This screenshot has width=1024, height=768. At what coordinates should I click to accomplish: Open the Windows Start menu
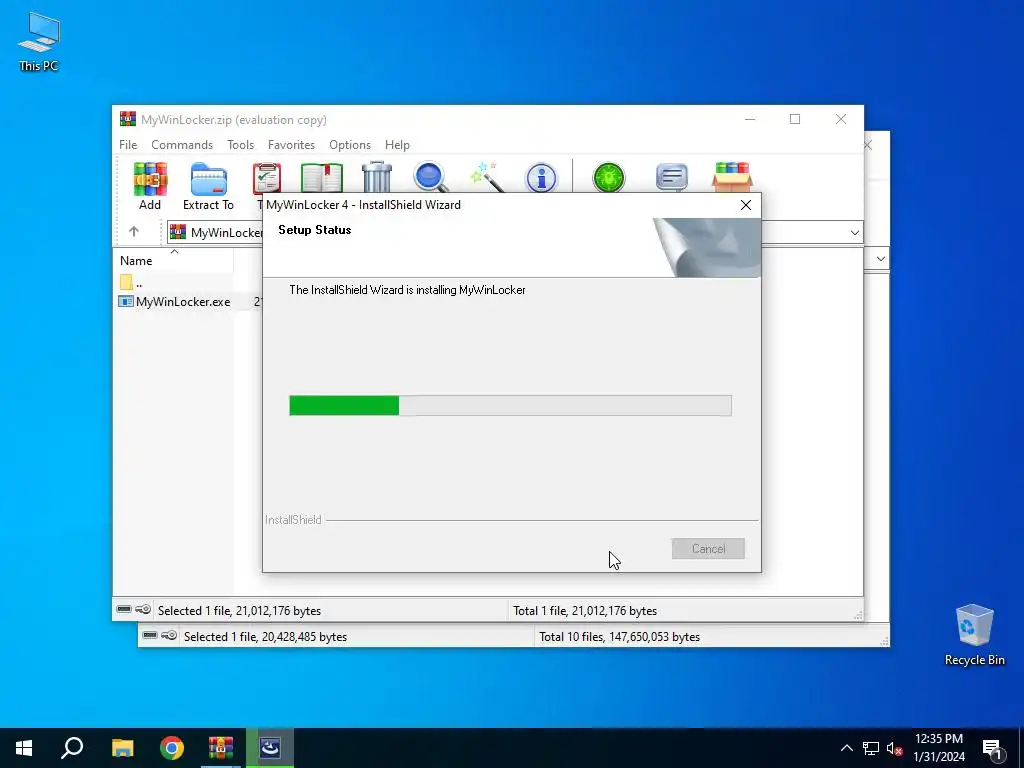tap(24, 748)
